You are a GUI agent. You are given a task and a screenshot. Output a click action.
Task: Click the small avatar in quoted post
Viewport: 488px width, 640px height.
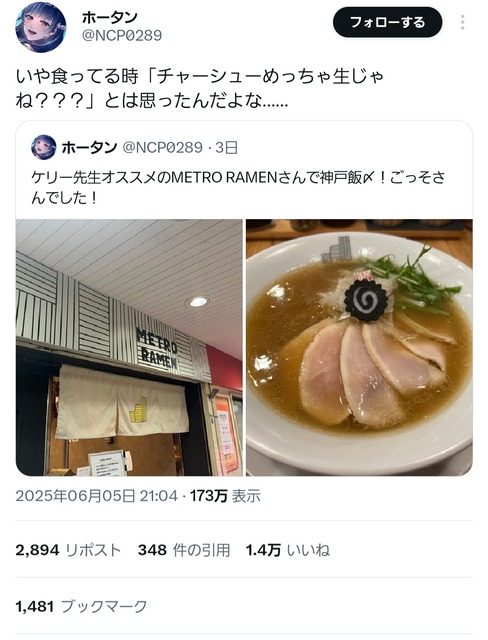point(44,147)
